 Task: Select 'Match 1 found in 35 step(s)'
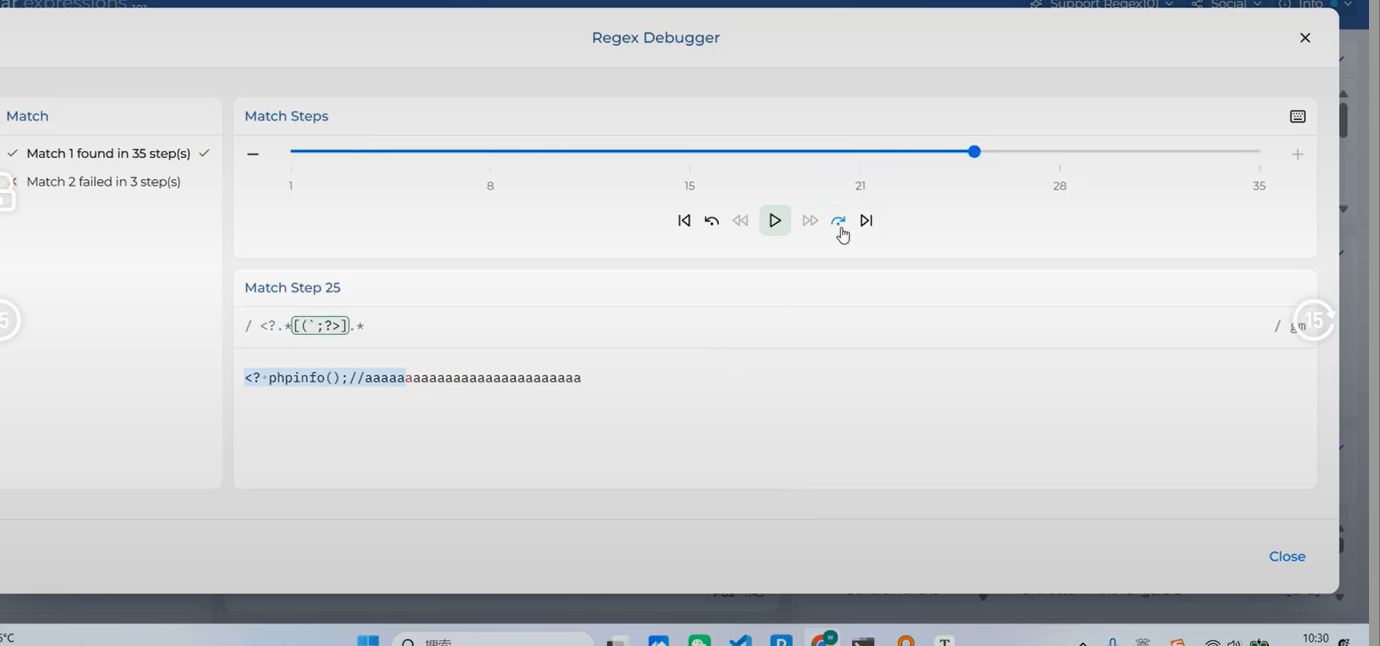(108, 153)
